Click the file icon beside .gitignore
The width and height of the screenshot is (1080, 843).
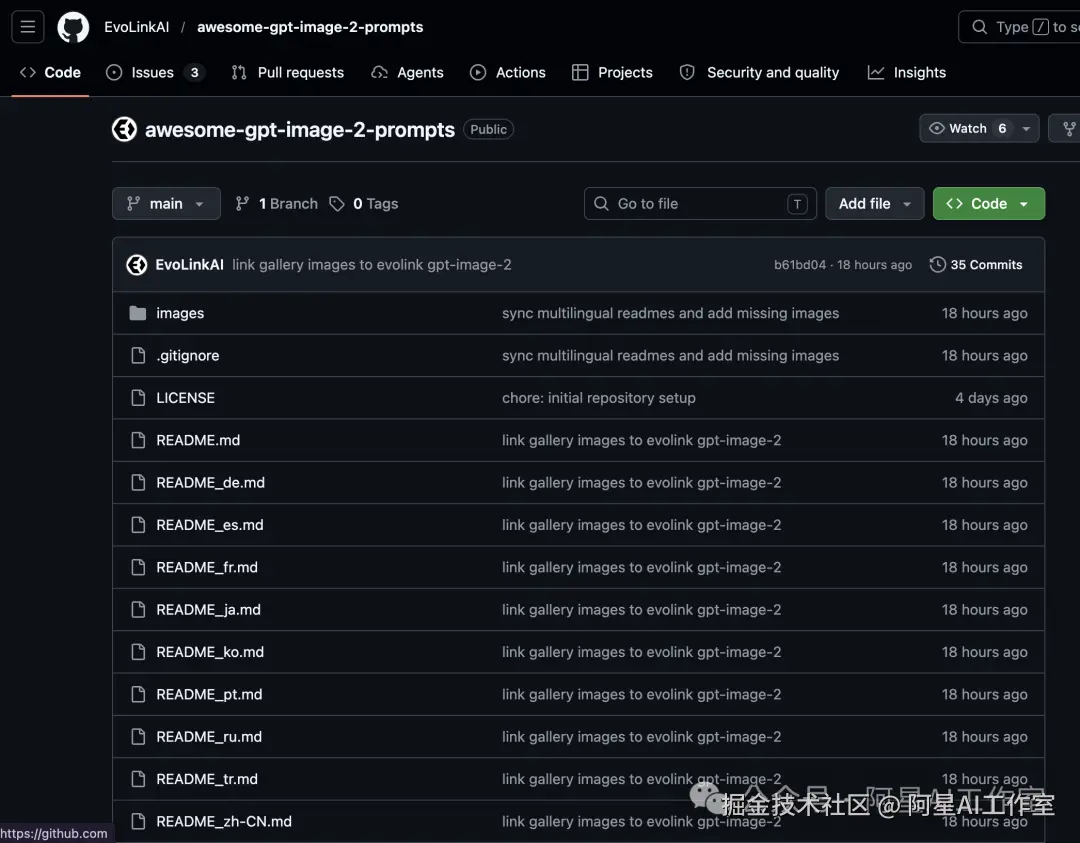pyautogui.click(x=138, y=355)
